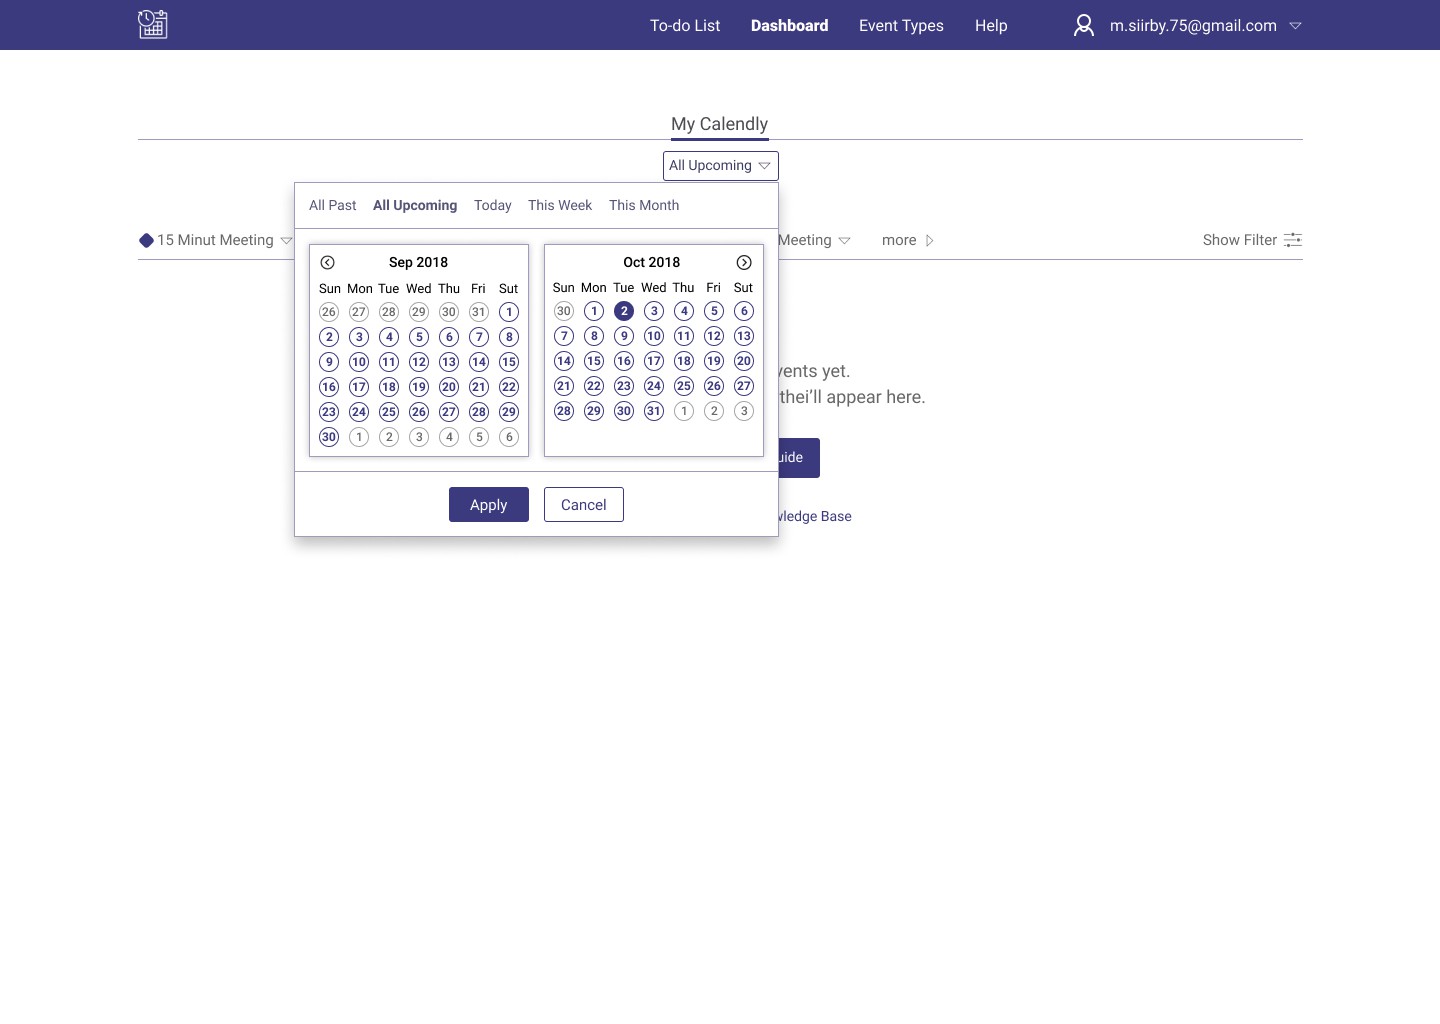Viewport: 1440px width, 1024px height.
Task: Open the Help menu item
Action: 991,26
